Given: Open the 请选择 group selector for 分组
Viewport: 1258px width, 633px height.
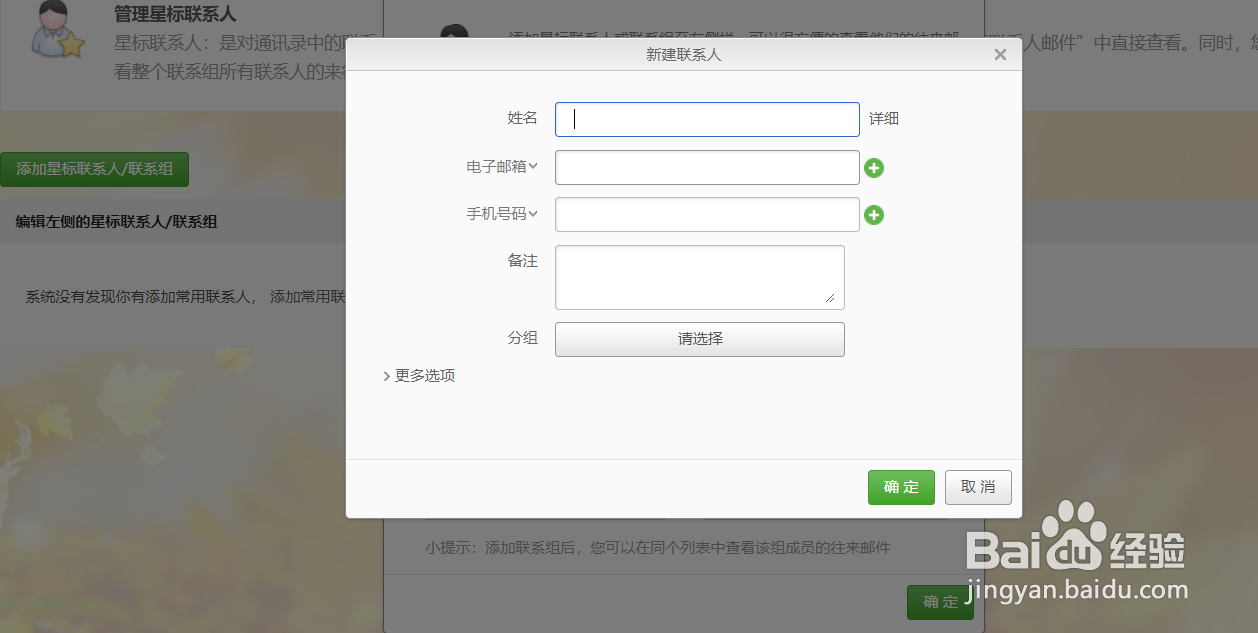Looking at the screenshot, I should (x=699, y=339).
